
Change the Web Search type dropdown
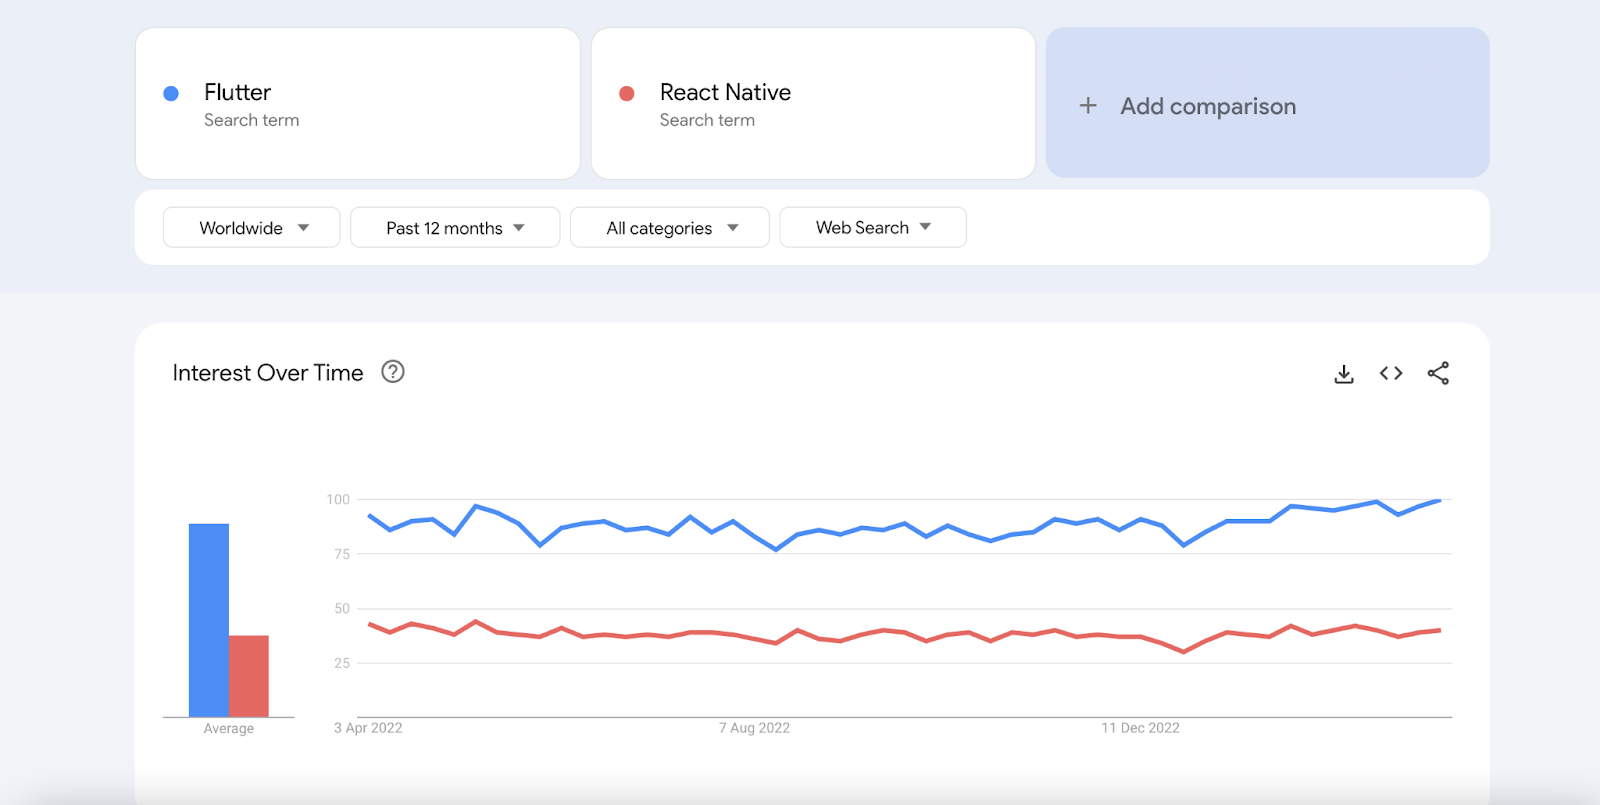click(x=872, y=228)
